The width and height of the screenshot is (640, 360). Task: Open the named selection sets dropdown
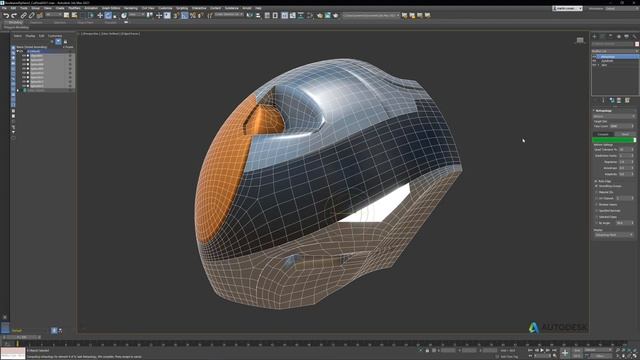point(229,15)
